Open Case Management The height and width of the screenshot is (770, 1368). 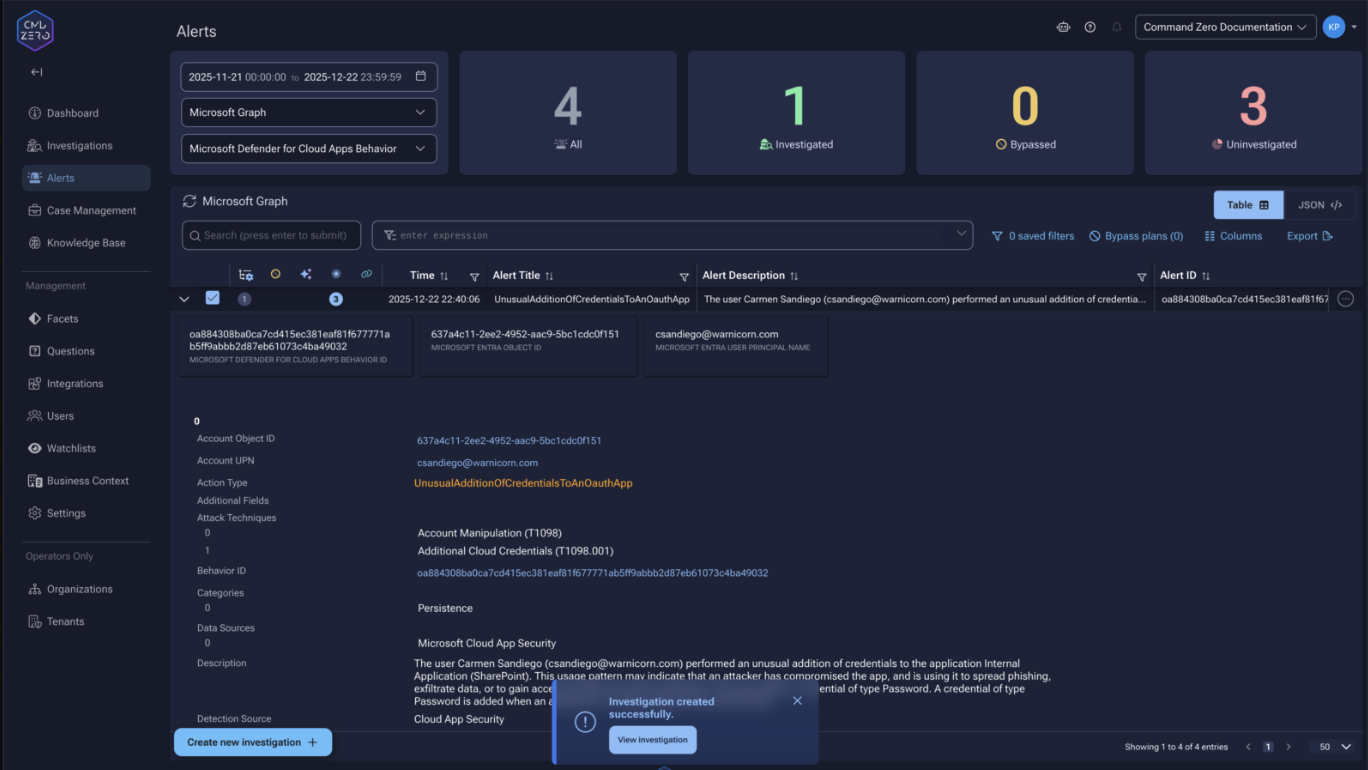pos(86,211)
